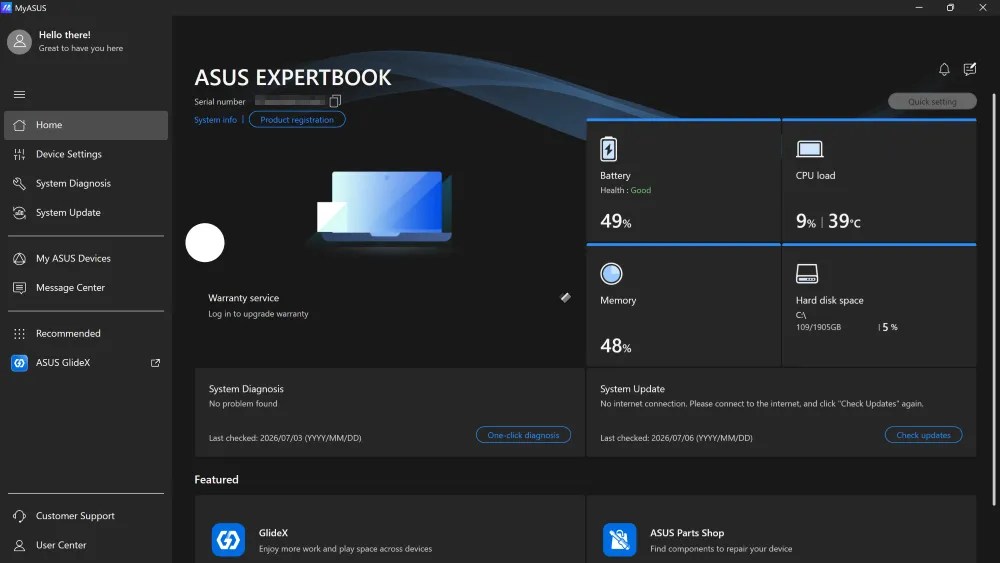Open User Center
Image resolution: width=1000 pixels, height=563 pixels.
tap(86, 545)
